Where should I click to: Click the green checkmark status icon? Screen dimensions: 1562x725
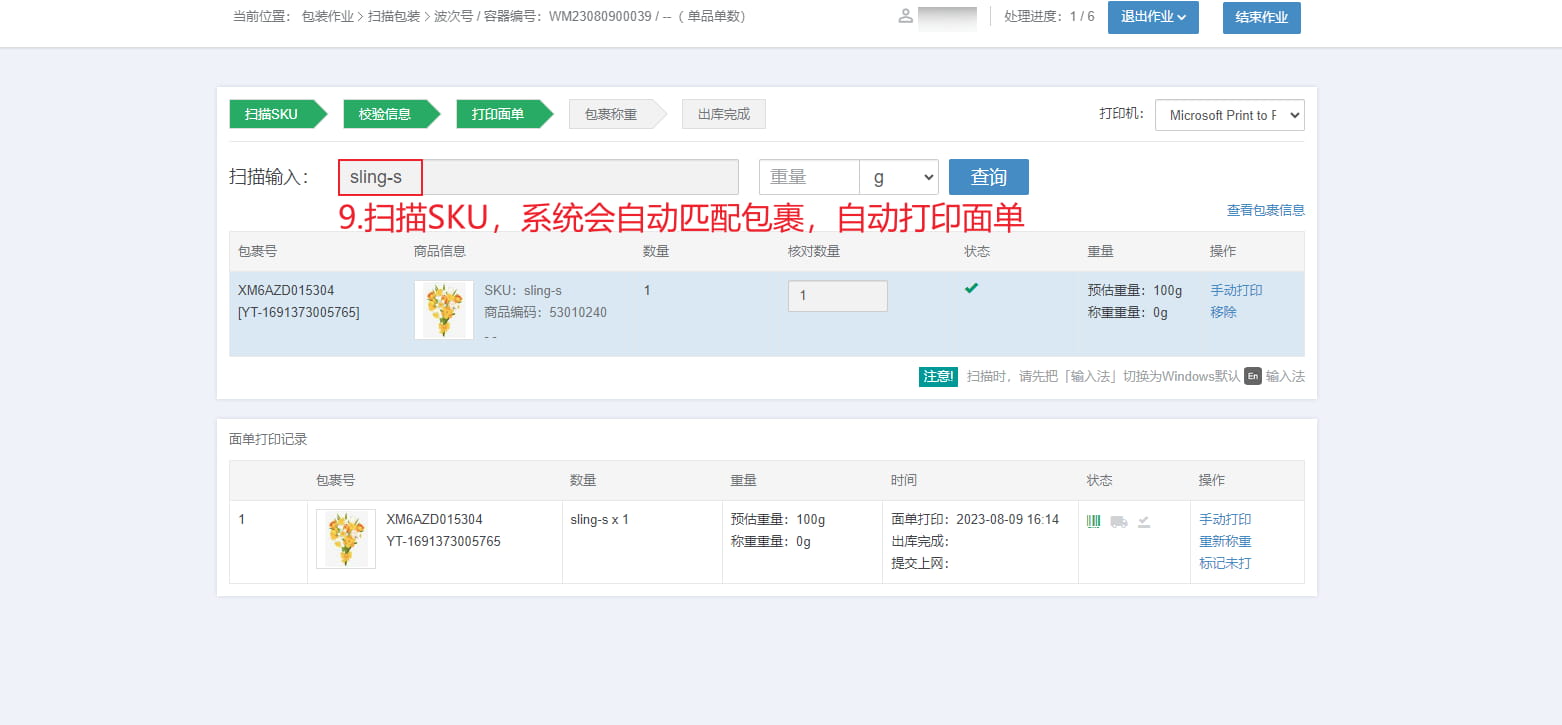(971, 289)
